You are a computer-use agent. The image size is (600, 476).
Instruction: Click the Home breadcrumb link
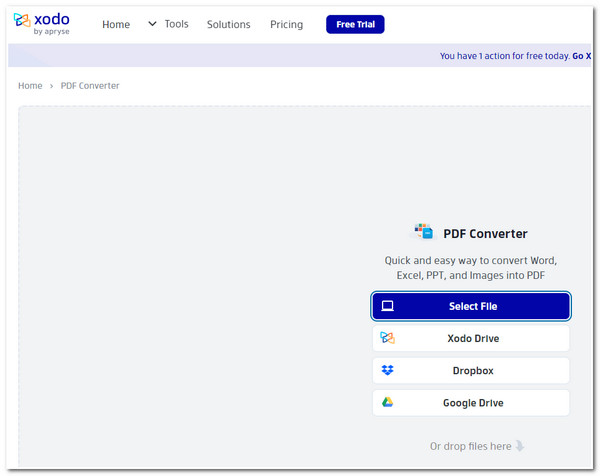pos(30,85)
